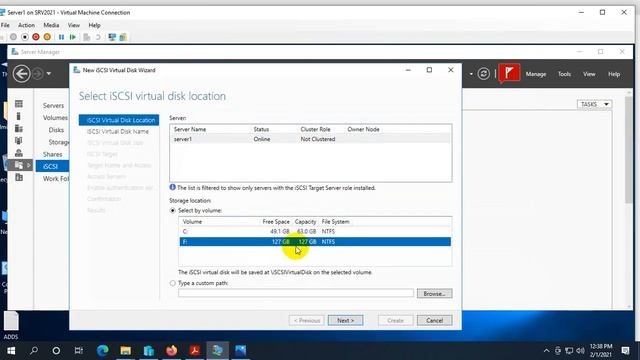Create a VM checkpoint from toolbar
The image size is (640, 360).
[x=87, y=37]
